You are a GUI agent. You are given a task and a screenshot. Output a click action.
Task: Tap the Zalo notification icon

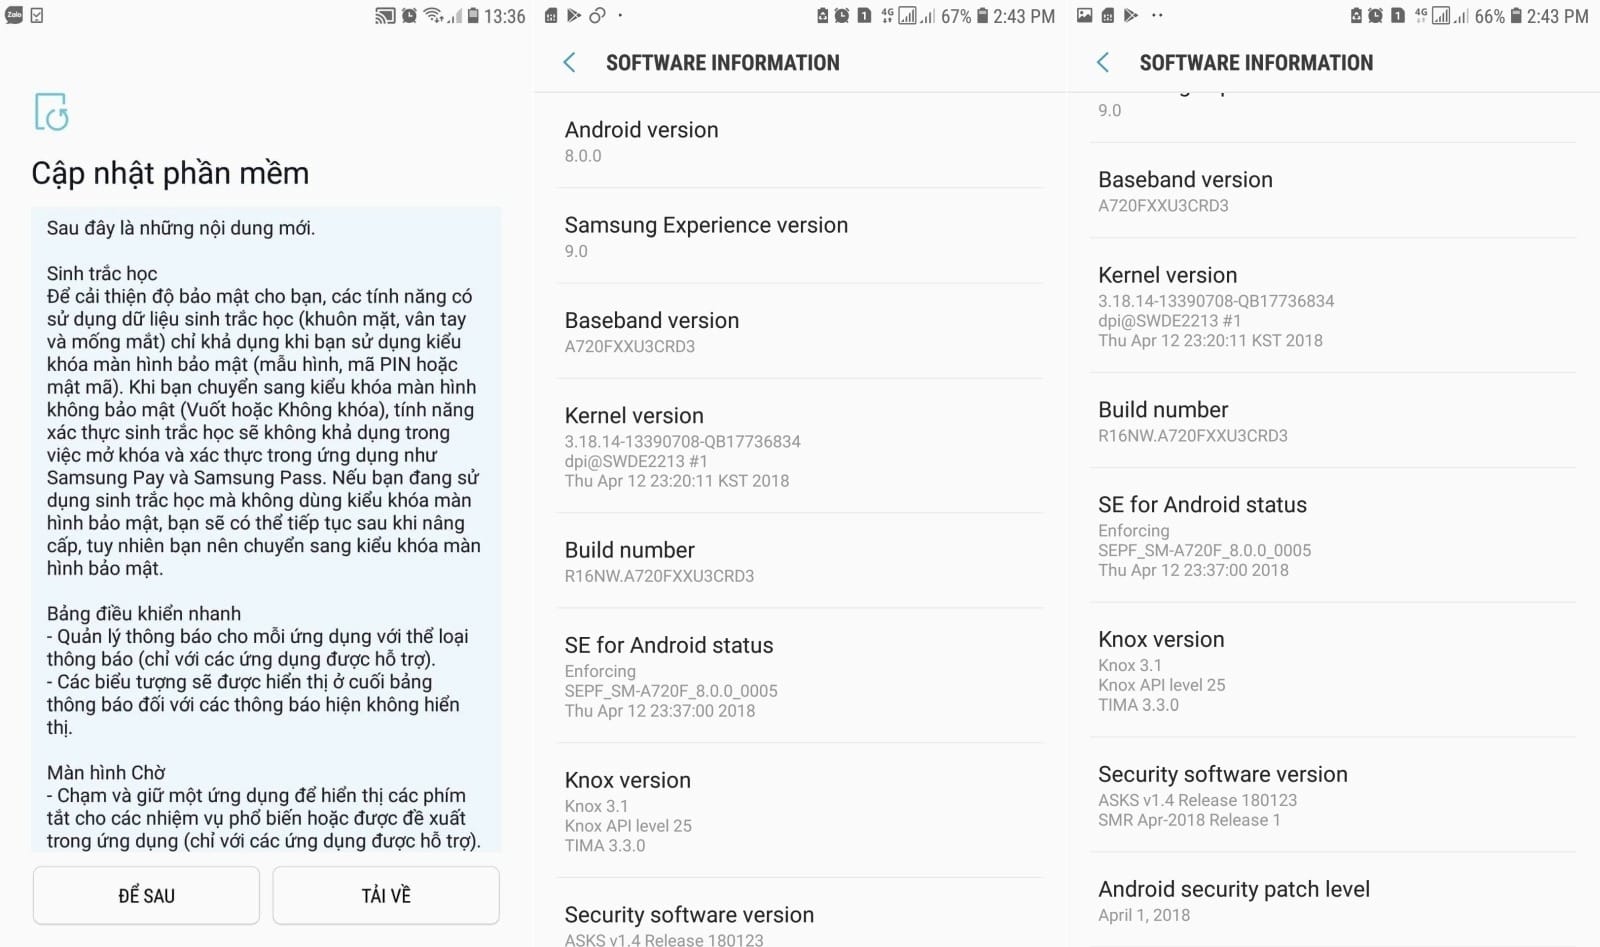pyautogui.click(x=14, y=15)
